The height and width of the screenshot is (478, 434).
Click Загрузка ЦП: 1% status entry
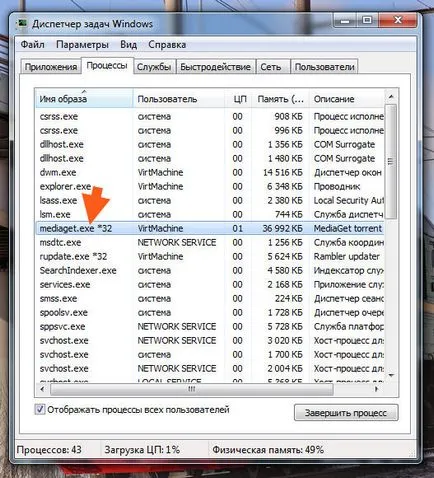(x=142, y=450)
